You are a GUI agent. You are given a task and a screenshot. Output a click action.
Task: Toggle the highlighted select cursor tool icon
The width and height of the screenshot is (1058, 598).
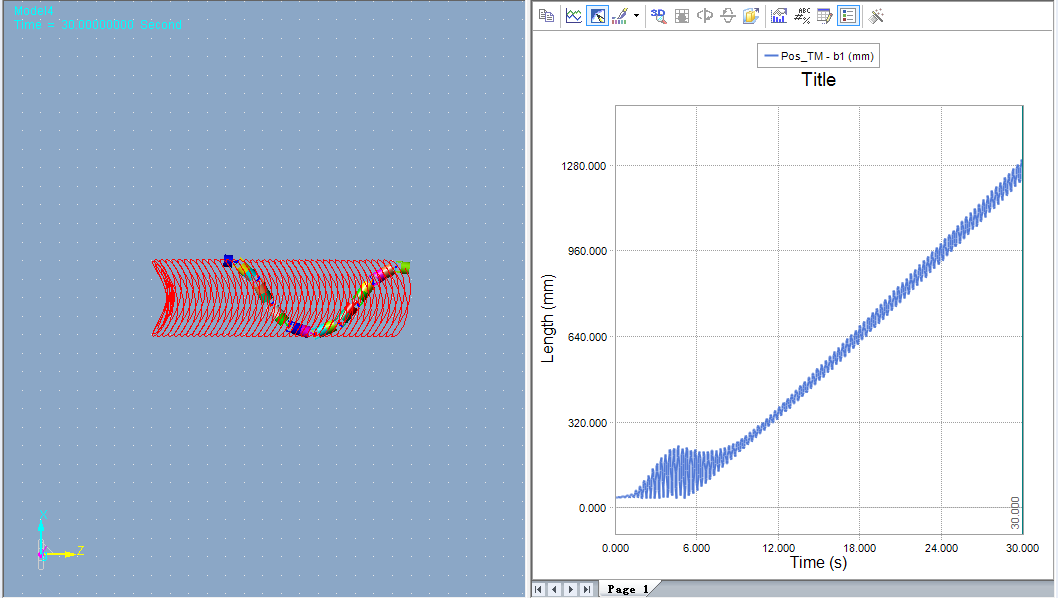597,16
